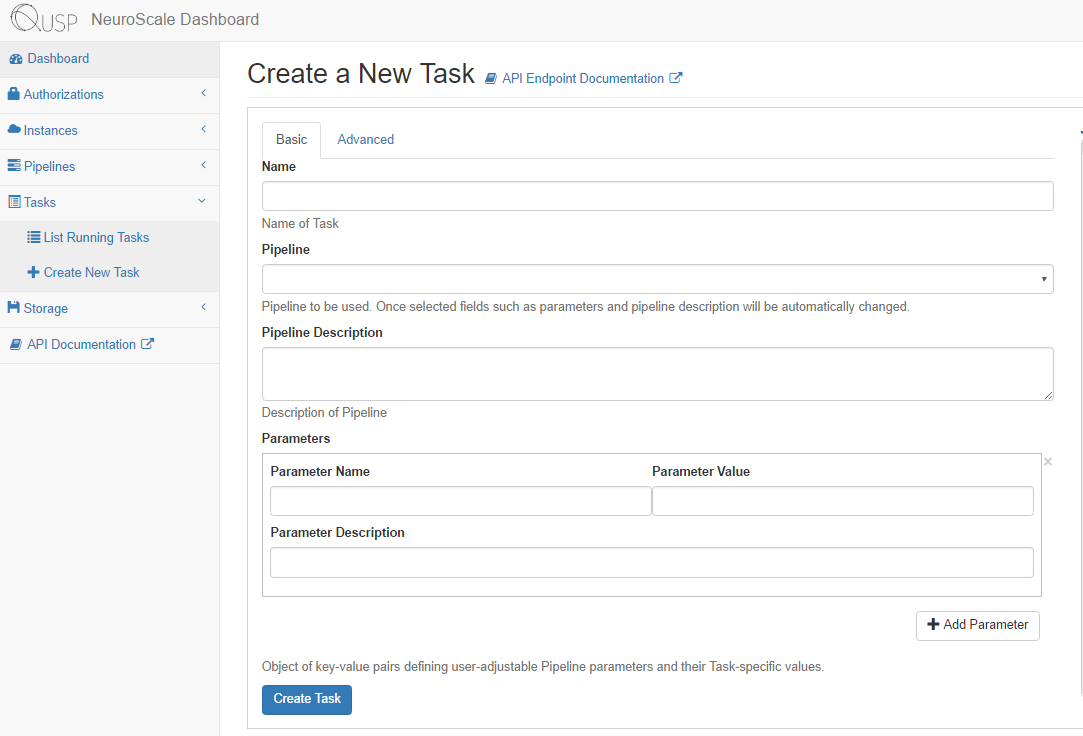The image size is (1083, 736).
Task: Expand the Storage menu chevron
Action: 204,307
